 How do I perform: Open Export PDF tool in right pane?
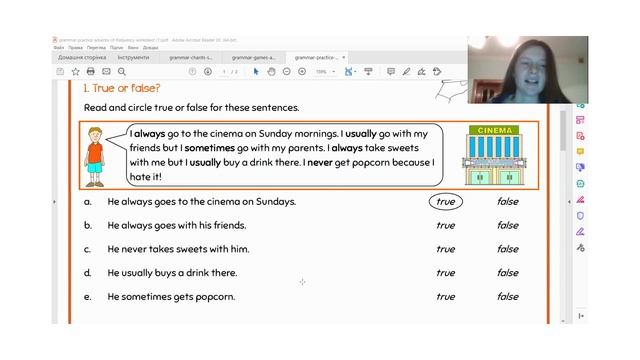[x=580, y=136]
